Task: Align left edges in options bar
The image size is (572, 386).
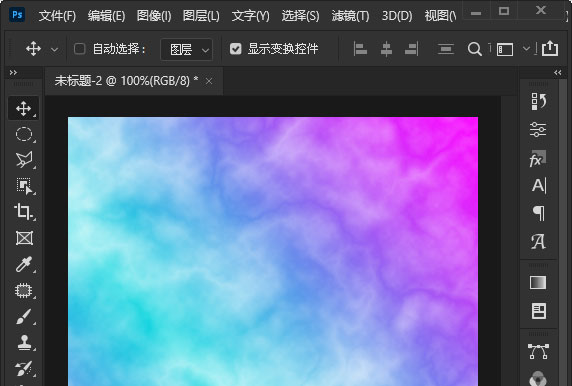Action: pos(360,49)
